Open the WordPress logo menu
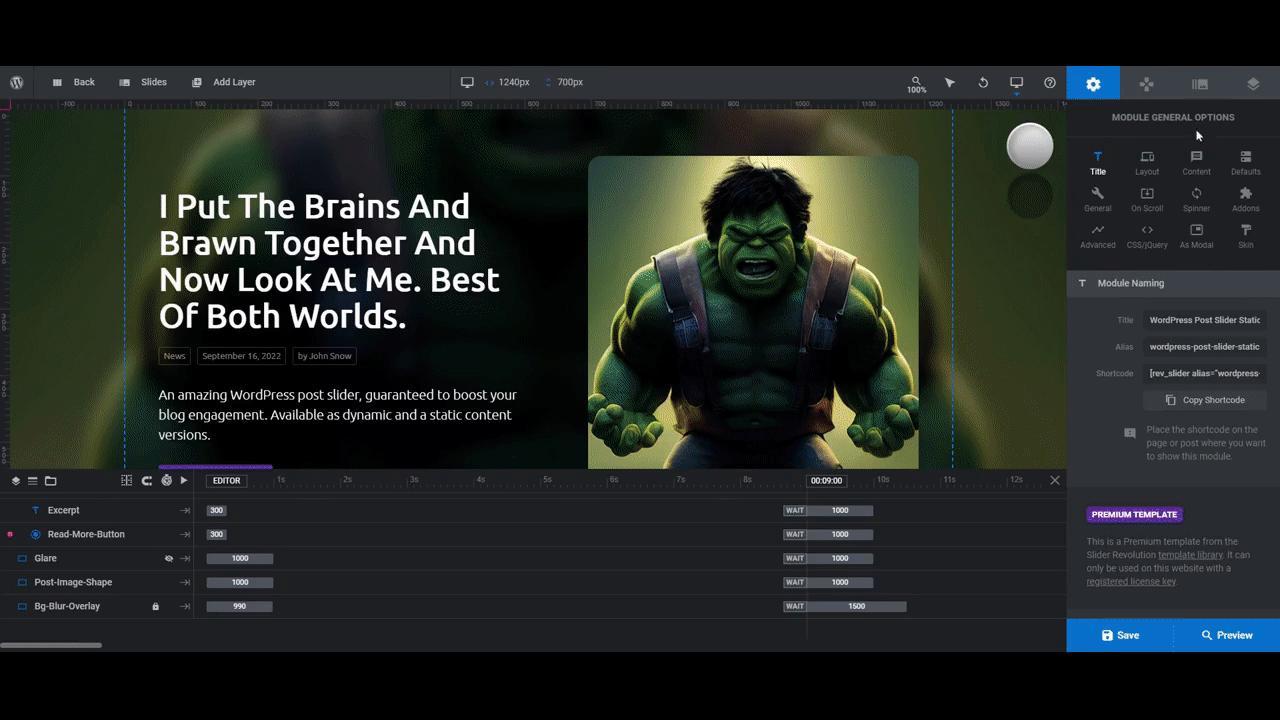The width and height of the screenshot is (1280, 720). pyautogui.click(x=17, y=82)
